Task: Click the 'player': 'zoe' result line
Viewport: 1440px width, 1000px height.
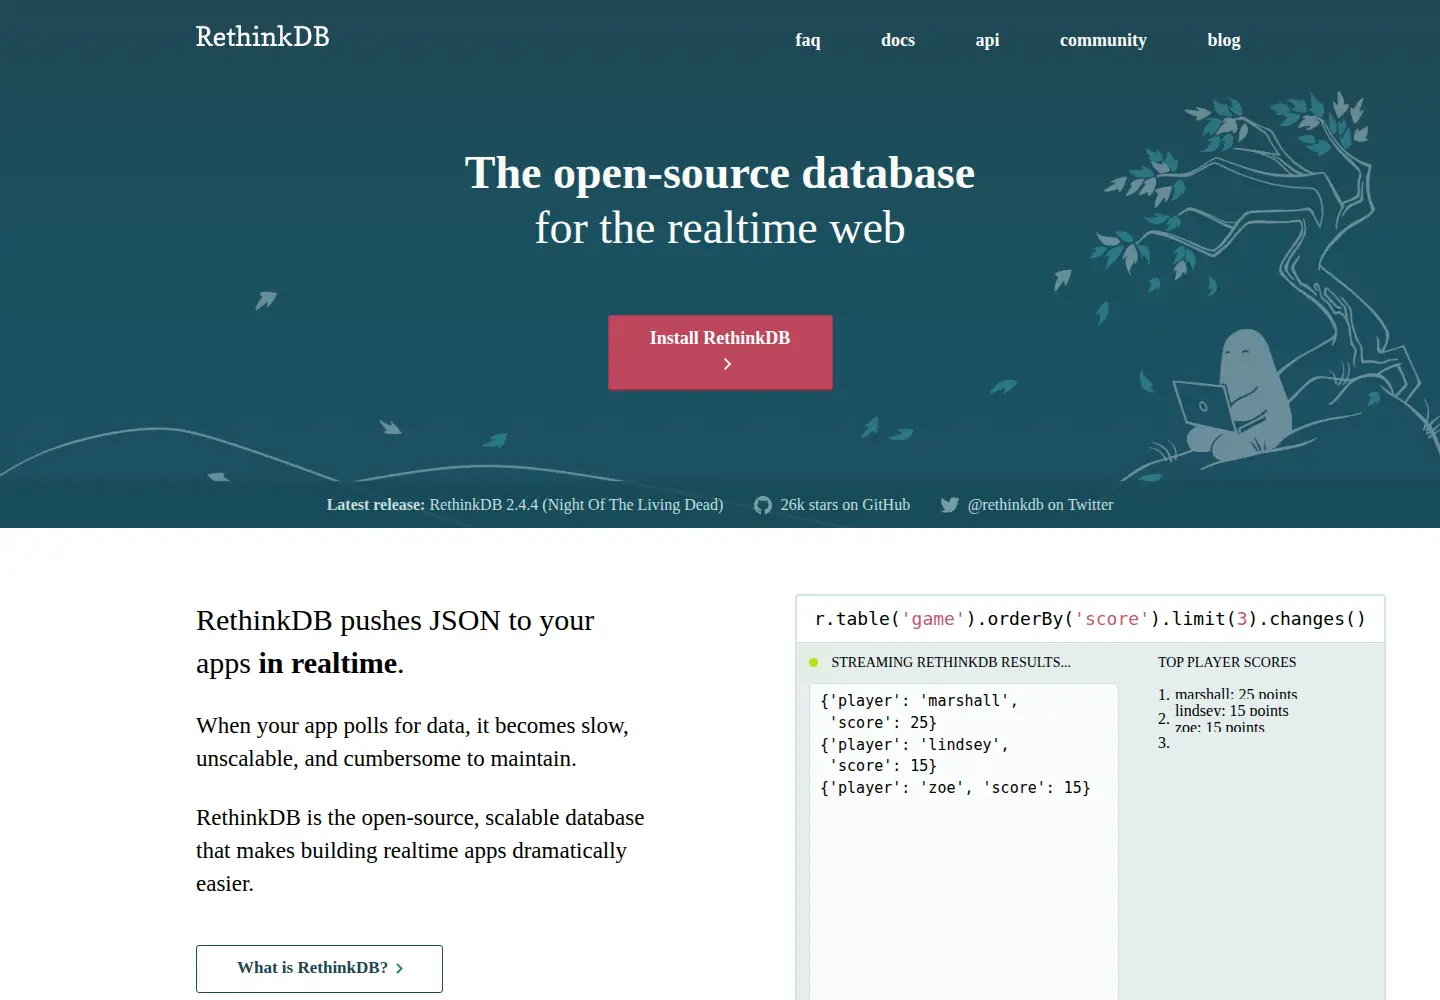Action: (955, 787)
